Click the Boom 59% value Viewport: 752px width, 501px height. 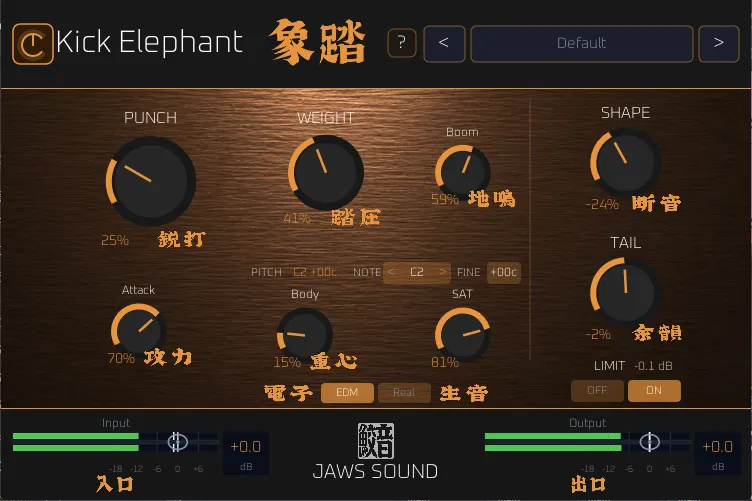445,199
